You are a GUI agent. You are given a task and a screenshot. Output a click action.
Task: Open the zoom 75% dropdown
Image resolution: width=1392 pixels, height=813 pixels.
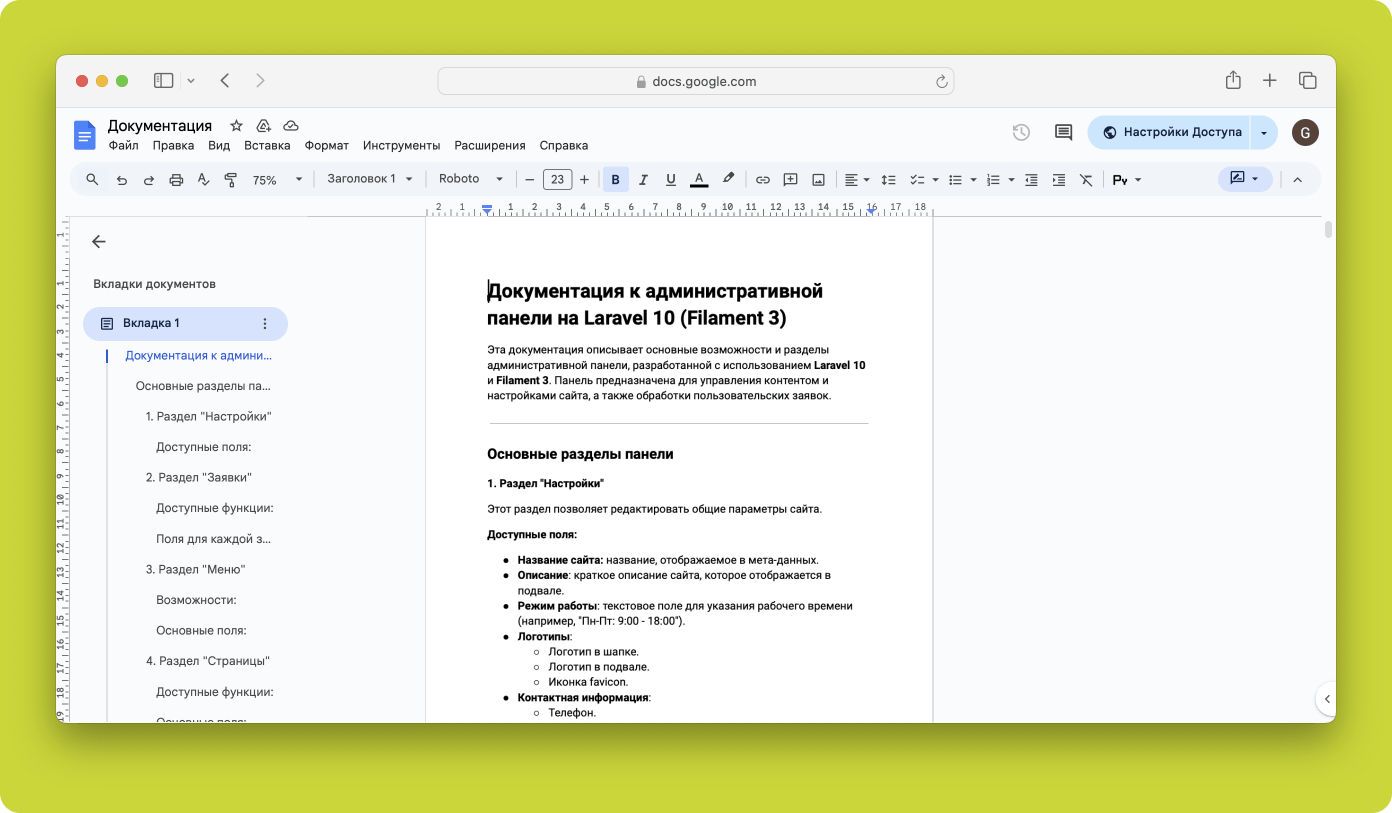[x=276, y=180]
